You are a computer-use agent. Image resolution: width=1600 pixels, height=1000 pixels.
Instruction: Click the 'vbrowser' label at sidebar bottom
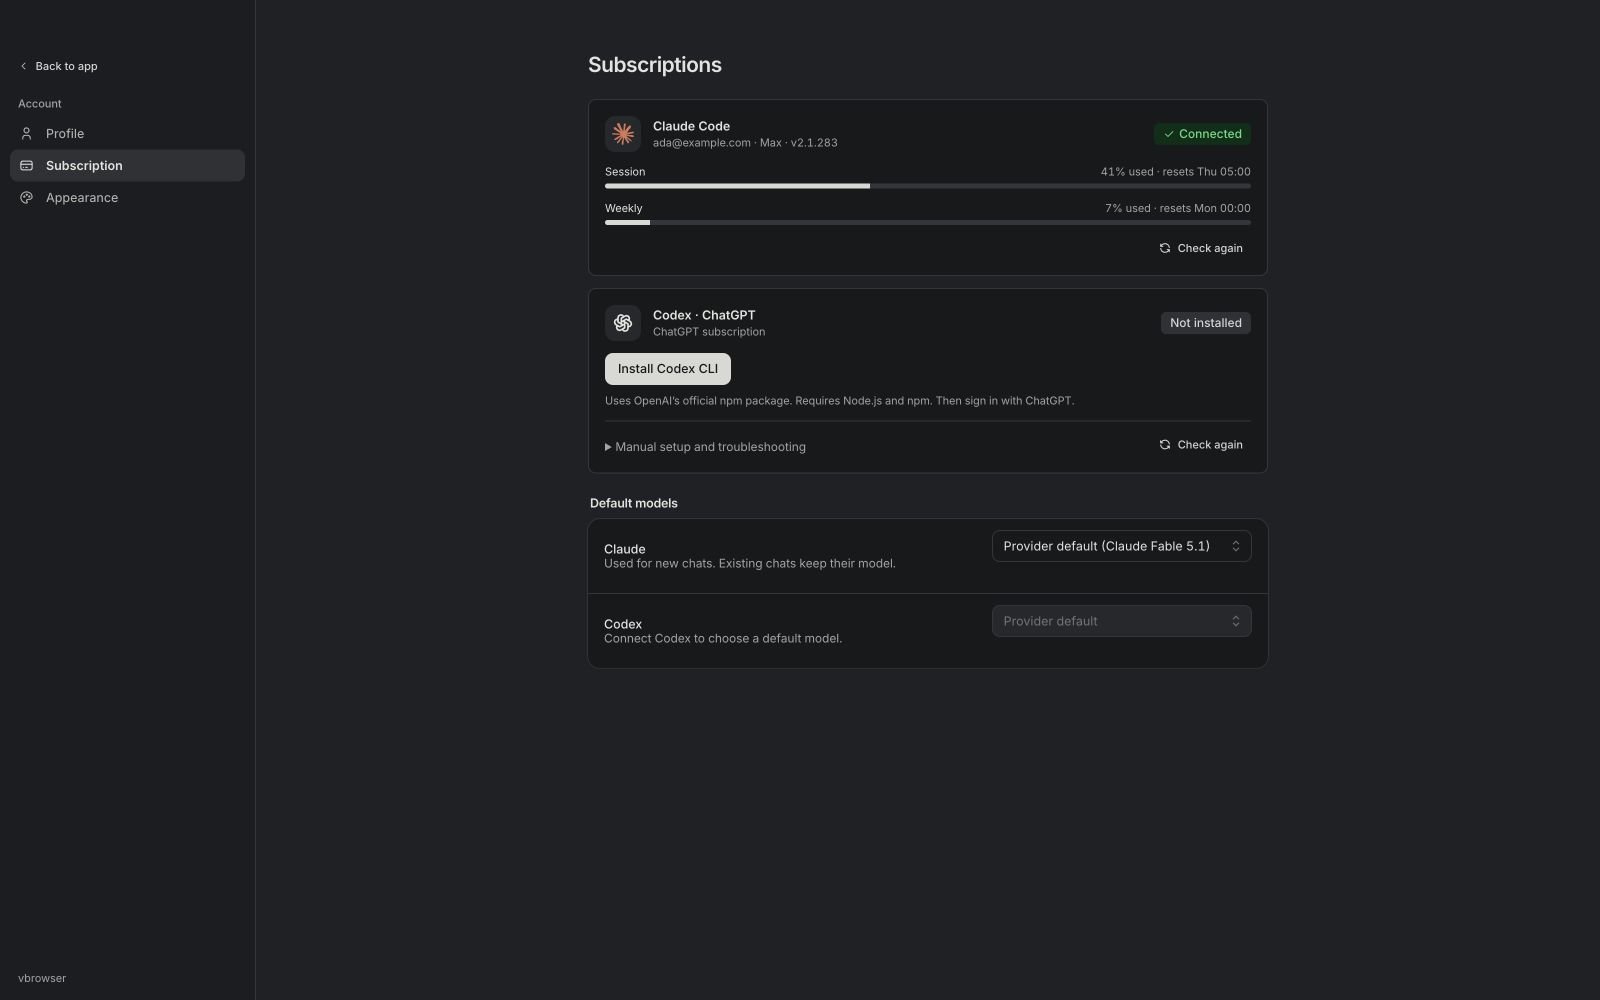point(42,978)
